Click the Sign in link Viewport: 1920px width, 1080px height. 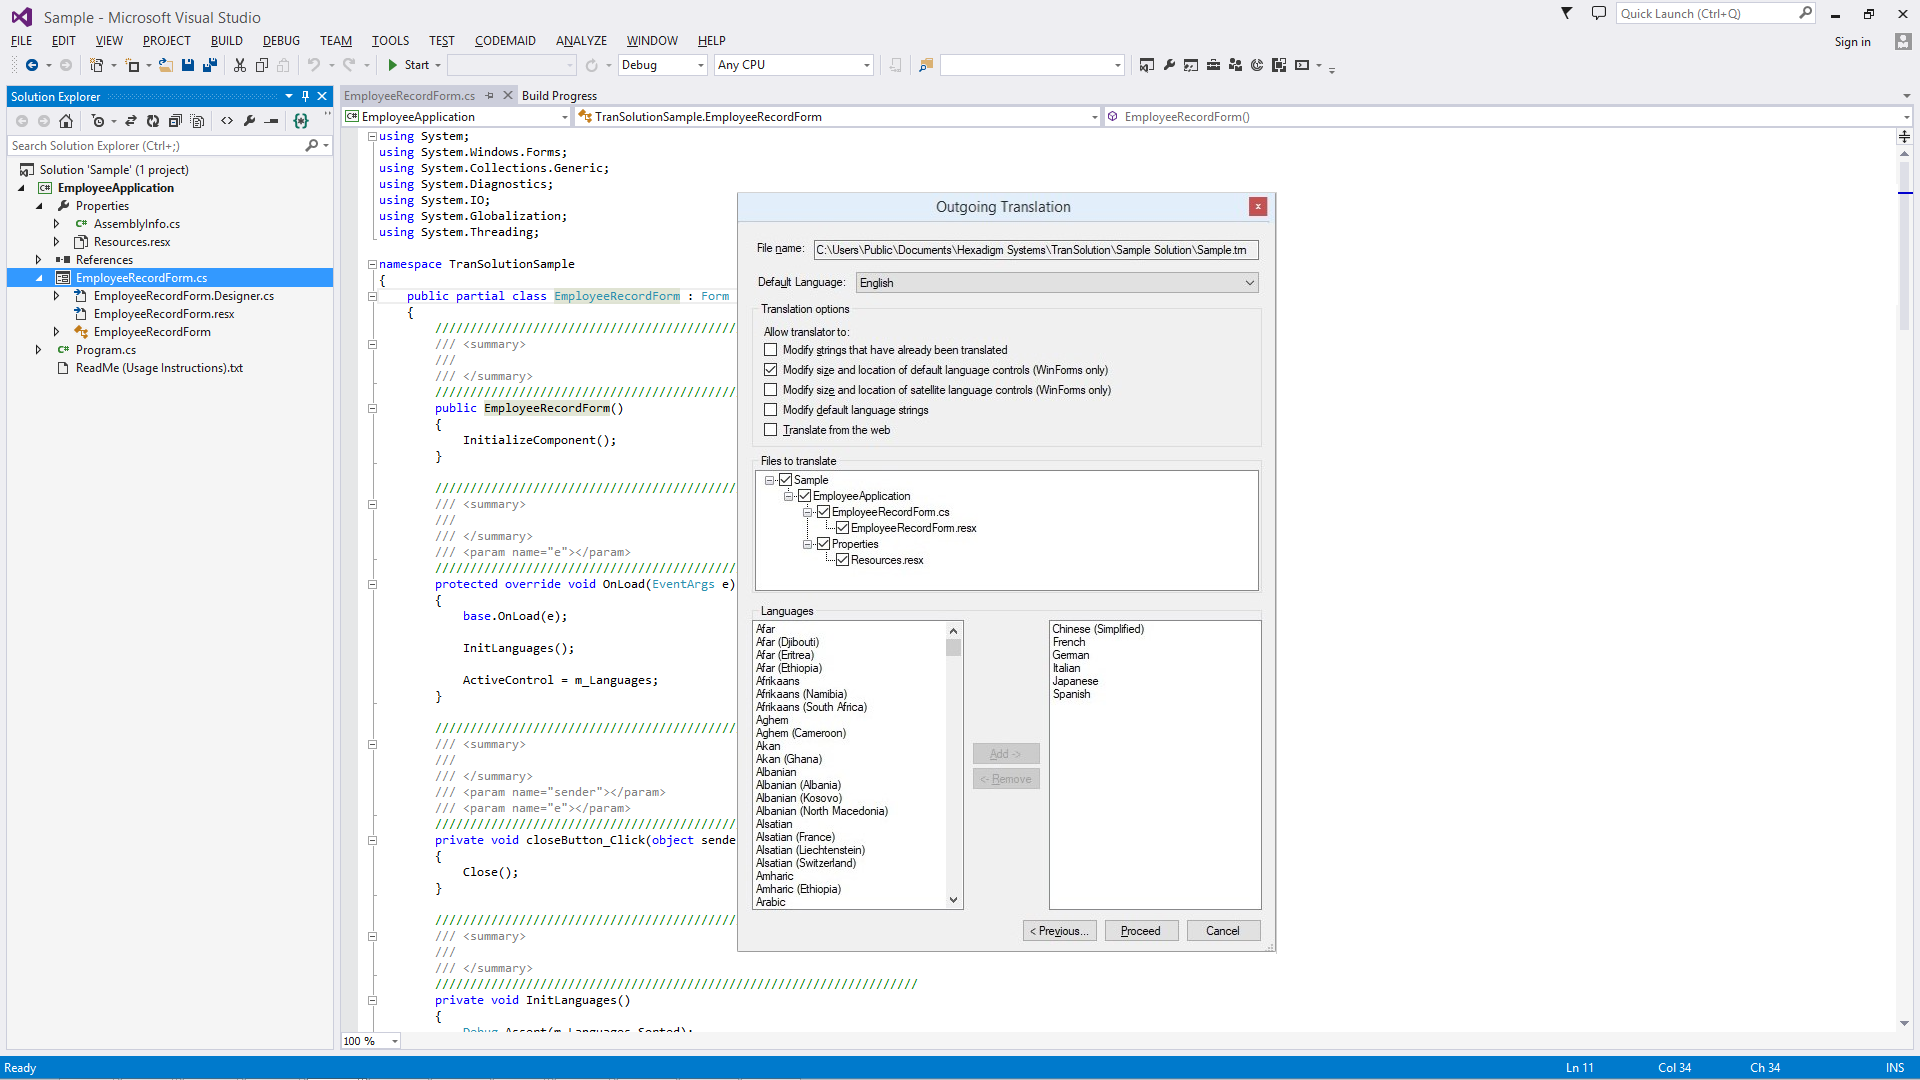pos(1852,42)
